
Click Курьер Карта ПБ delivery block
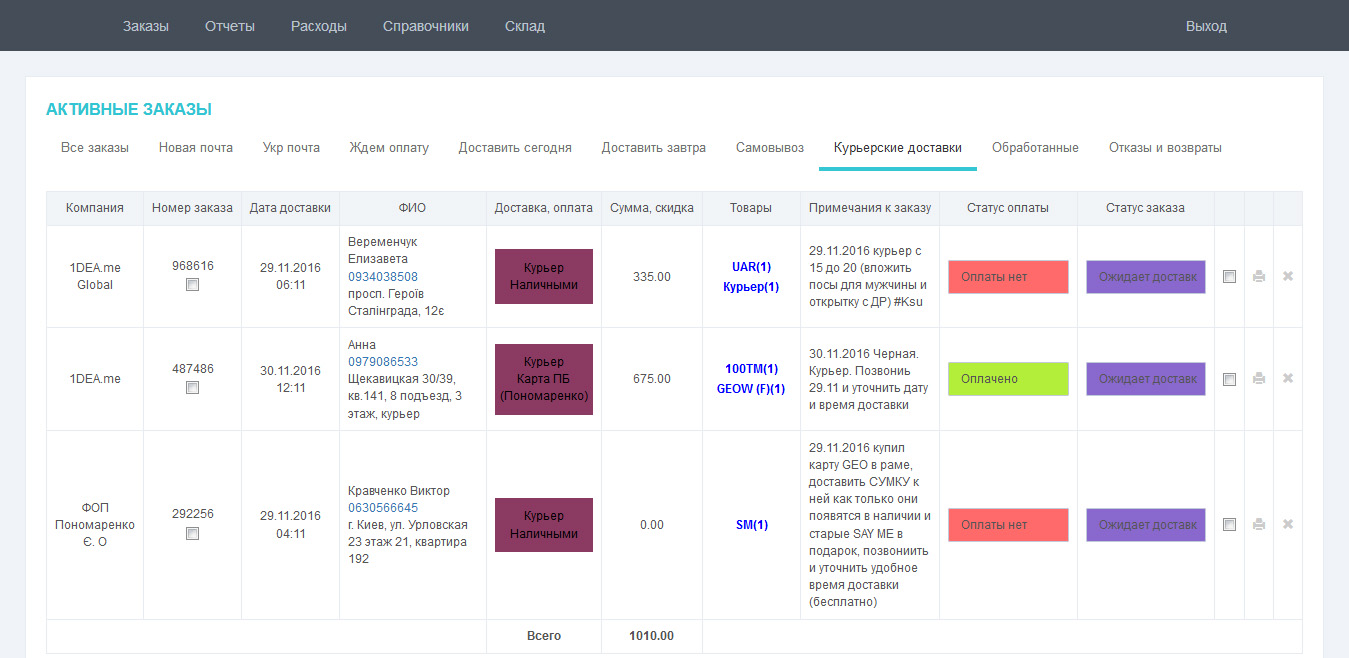point(544,379)
